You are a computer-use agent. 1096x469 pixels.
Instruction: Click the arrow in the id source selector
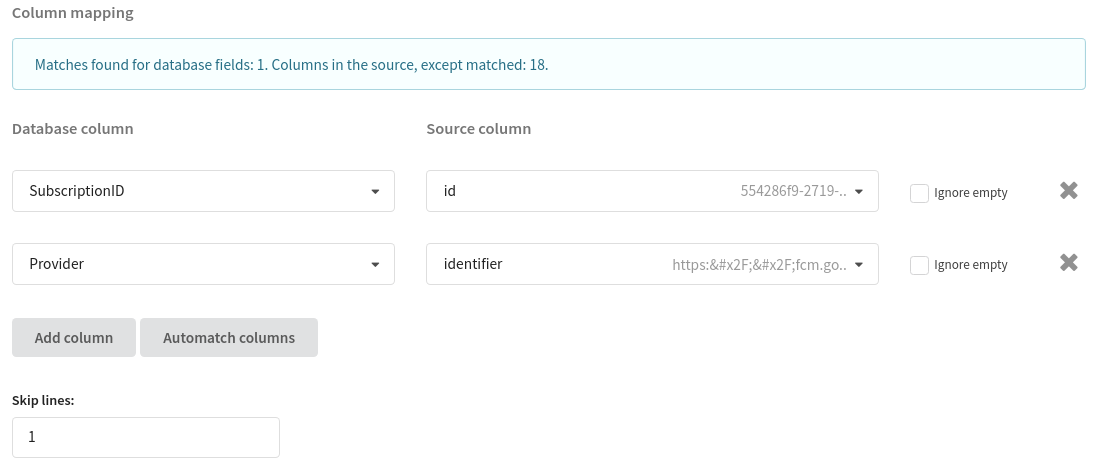(x=859, y=192)
